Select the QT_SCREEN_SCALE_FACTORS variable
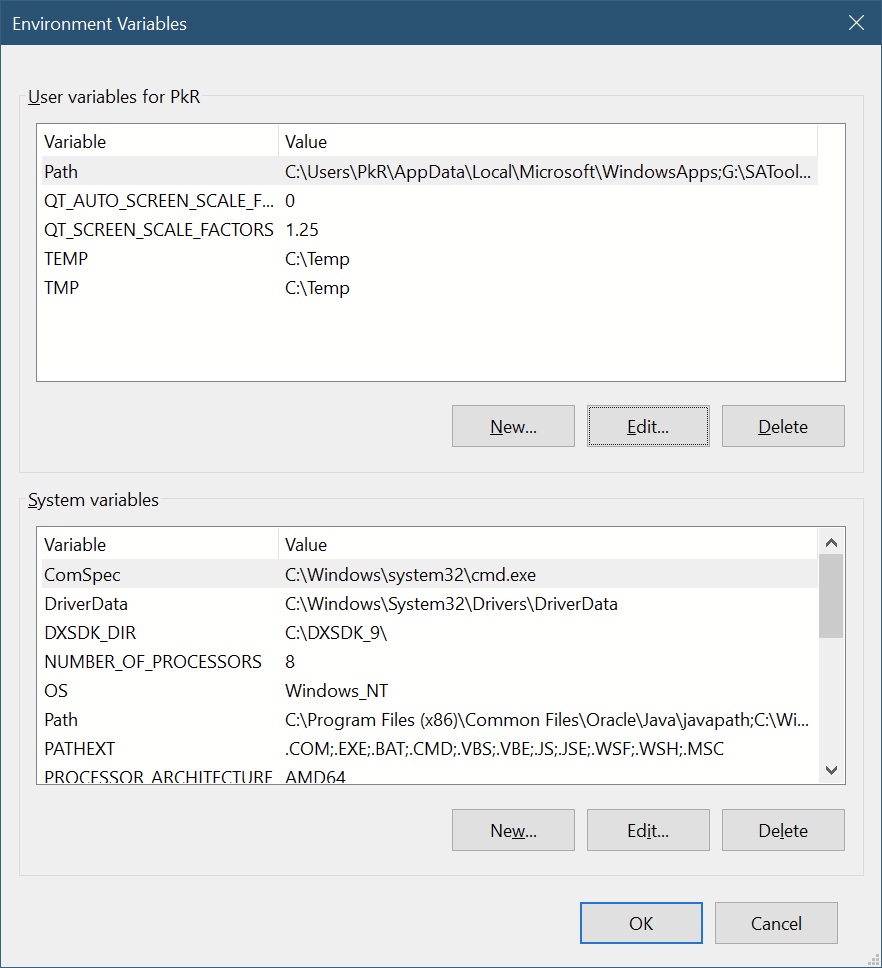The width and height of the screenshot is (882, 968). [x=158, y=230]
